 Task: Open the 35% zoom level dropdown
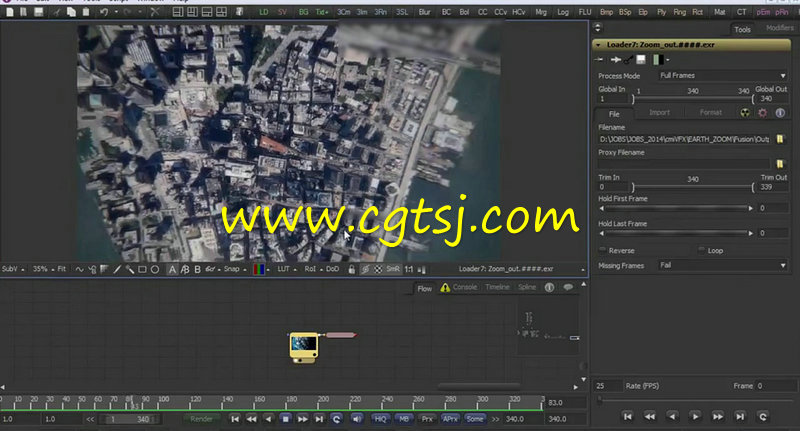pos(43,269)
